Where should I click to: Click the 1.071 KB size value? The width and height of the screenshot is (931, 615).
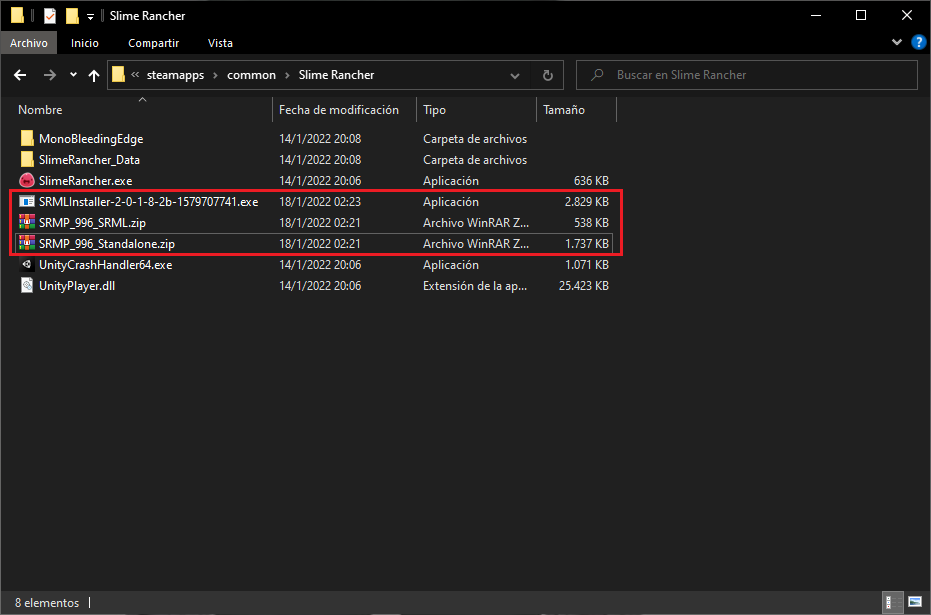[x=587, y=265]
